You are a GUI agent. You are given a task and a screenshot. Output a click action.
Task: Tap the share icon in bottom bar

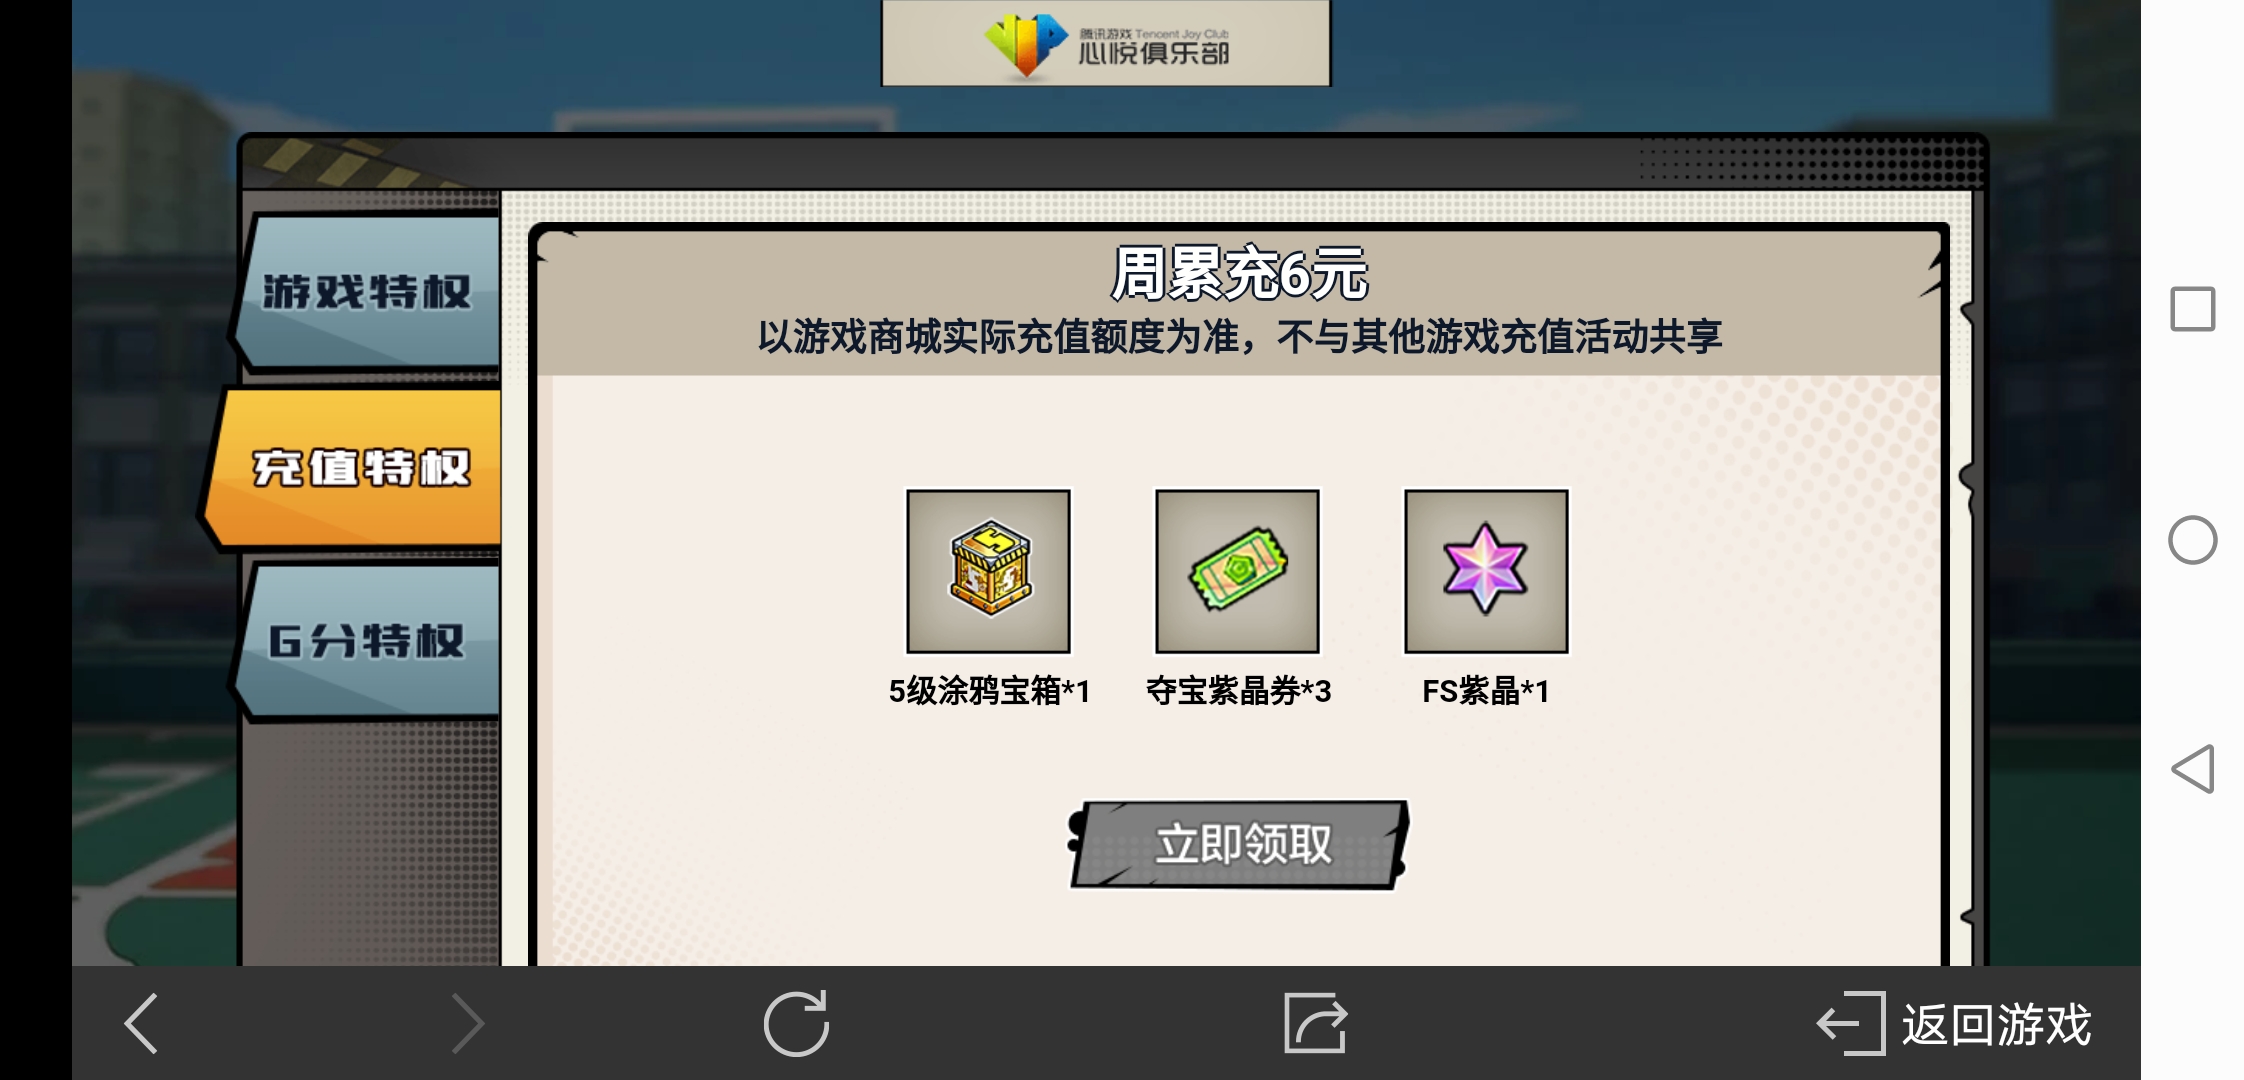(1315, 1023)
